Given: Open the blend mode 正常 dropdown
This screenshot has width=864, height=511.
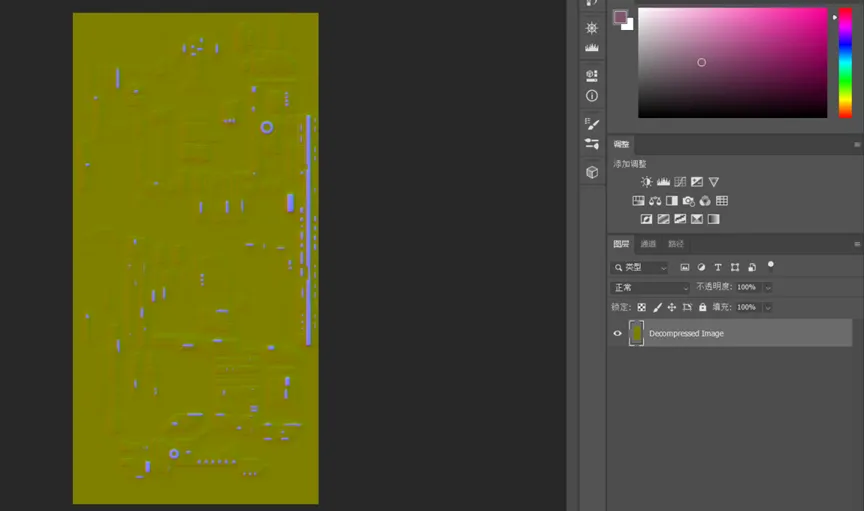Looking at the screenshot, I should [x=650, y=287].
